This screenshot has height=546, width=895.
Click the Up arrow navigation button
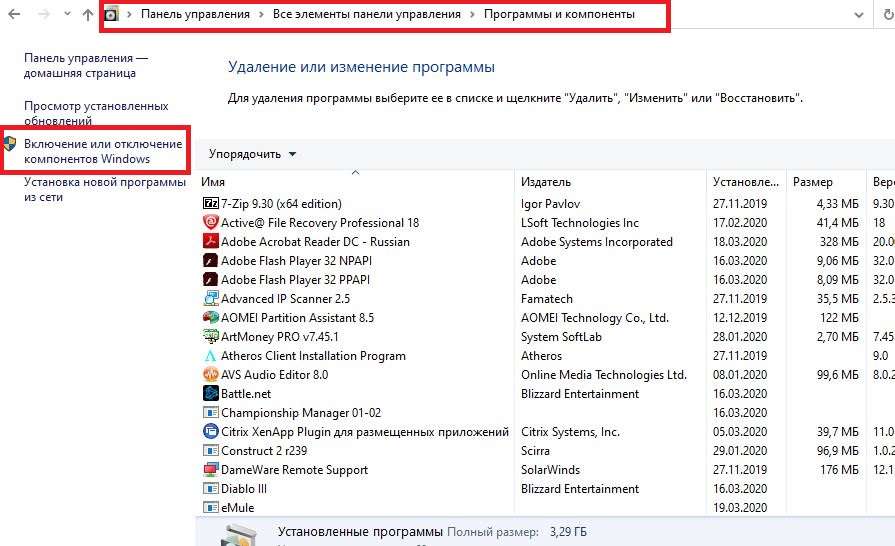point(88,15)
